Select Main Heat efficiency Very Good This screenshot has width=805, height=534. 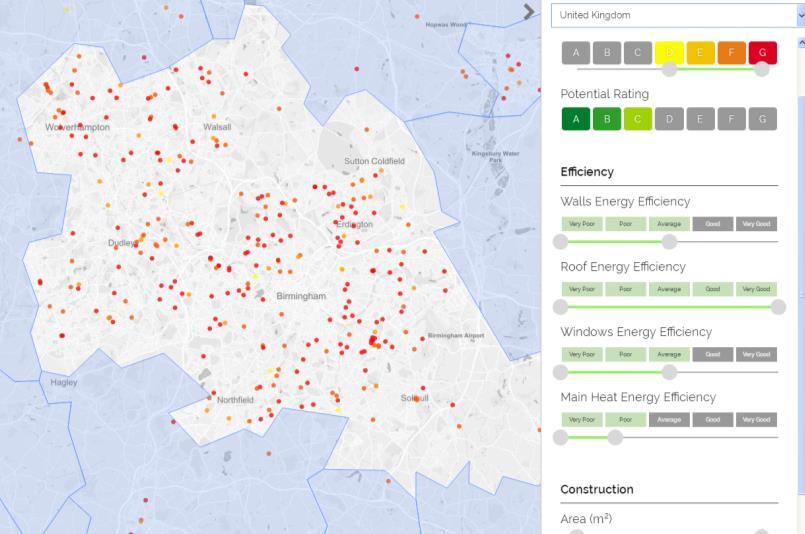[x=756, y=419]
